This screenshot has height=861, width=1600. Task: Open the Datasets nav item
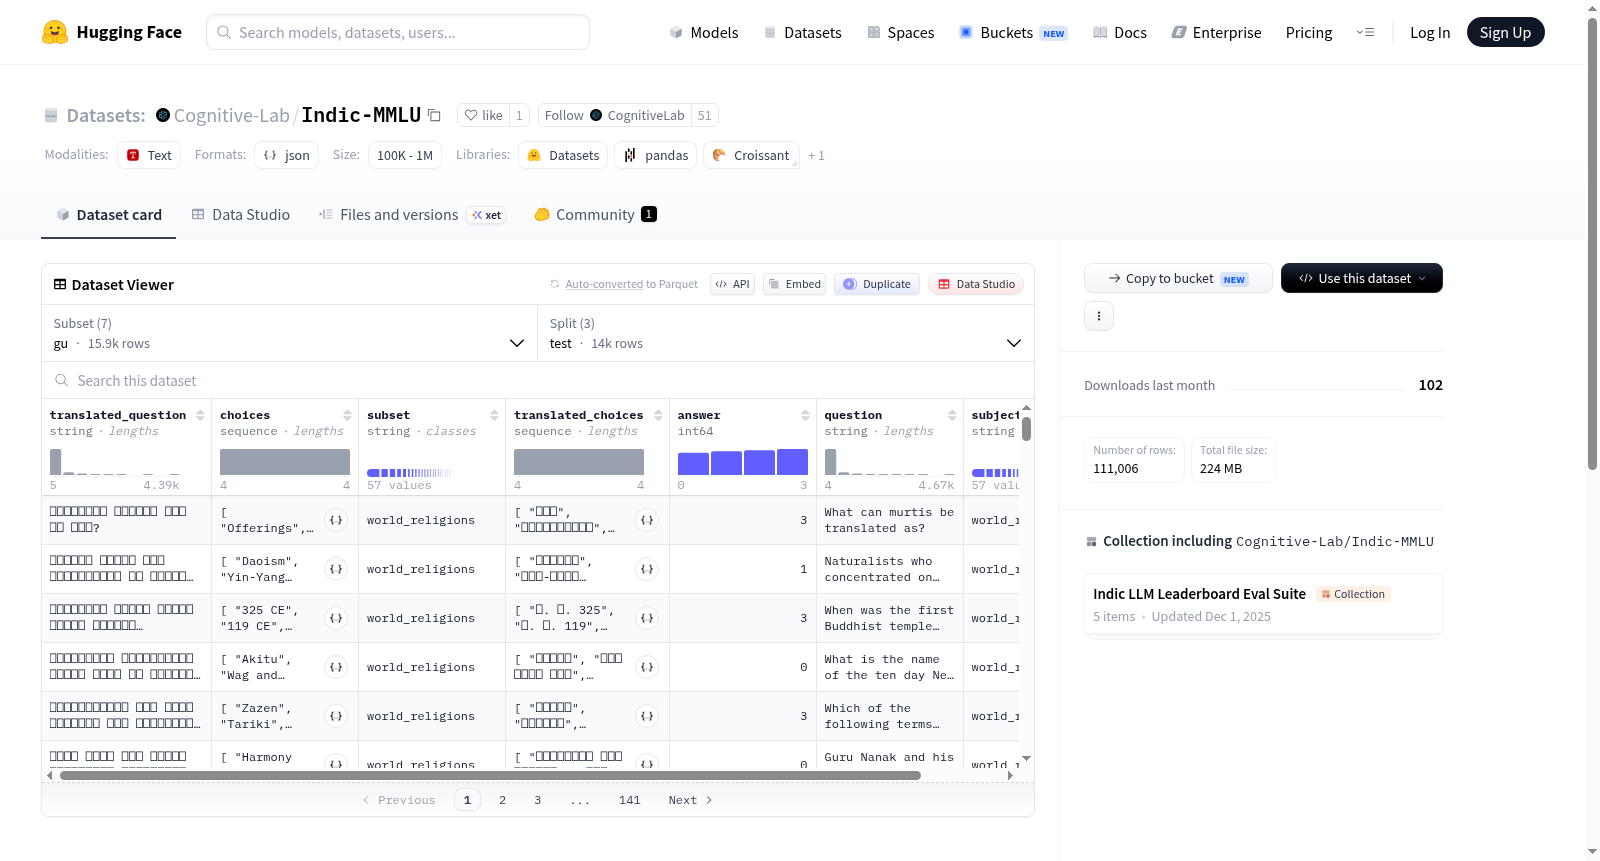(x=802, y=32)
